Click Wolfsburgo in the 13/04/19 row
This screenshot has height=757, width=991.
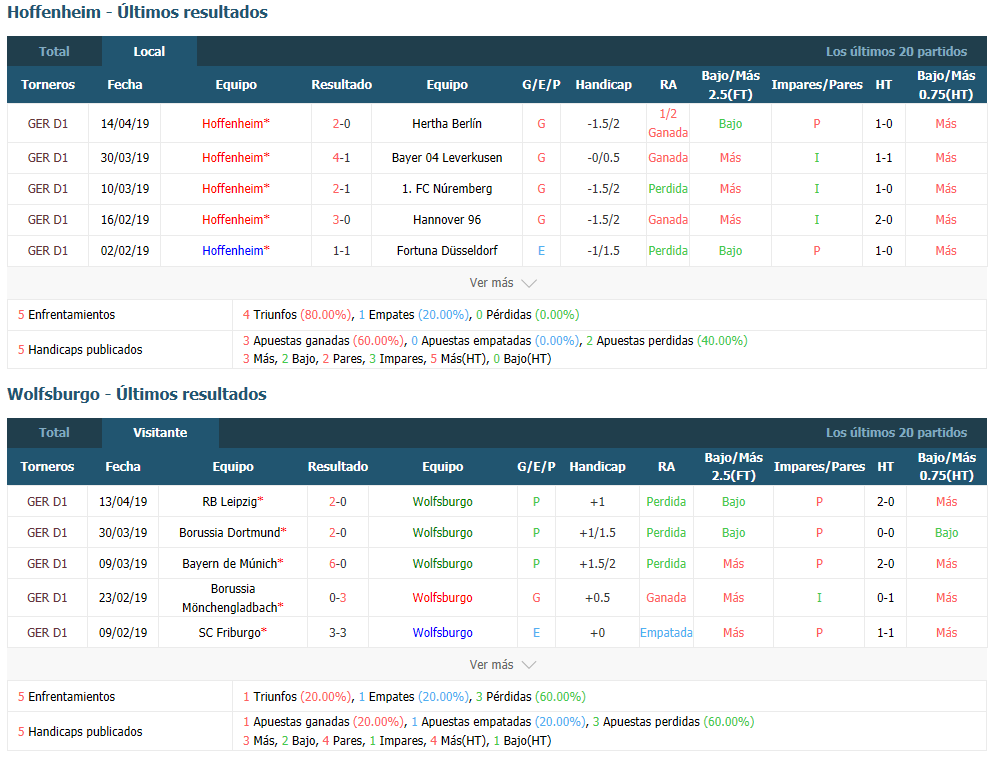(442, 502)
